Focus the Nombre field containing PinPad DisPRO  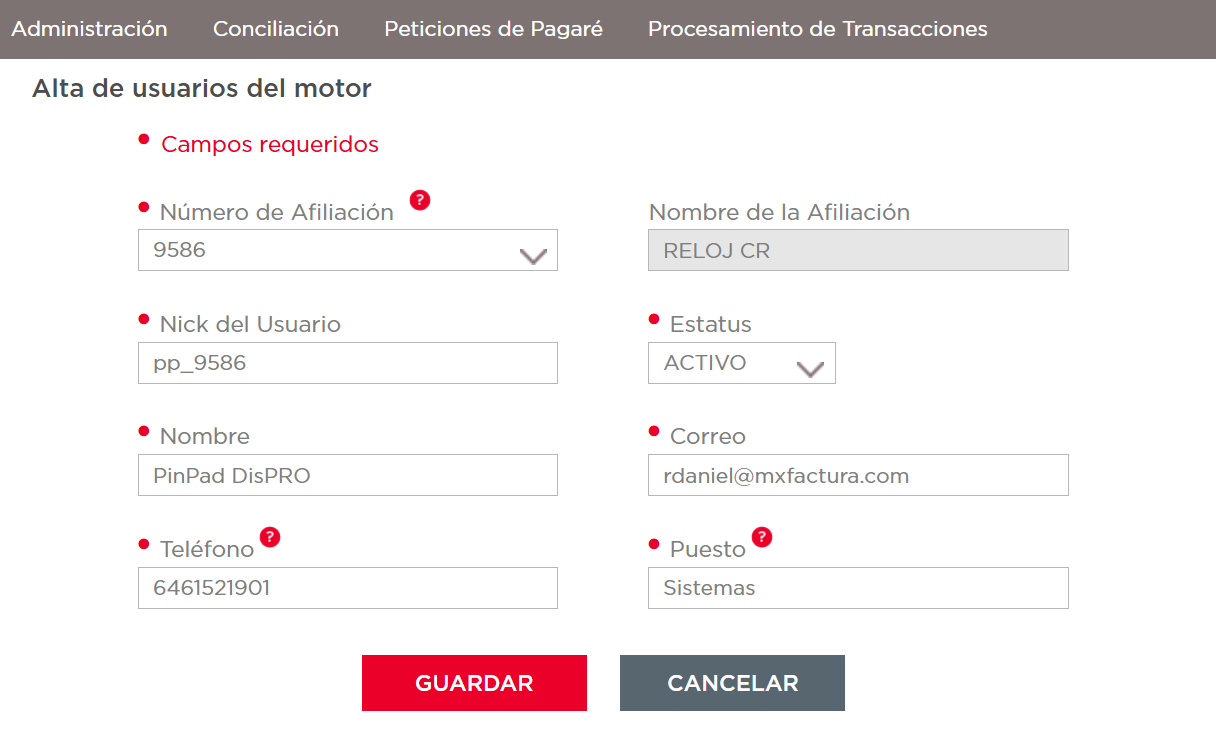tap(347, 475)
